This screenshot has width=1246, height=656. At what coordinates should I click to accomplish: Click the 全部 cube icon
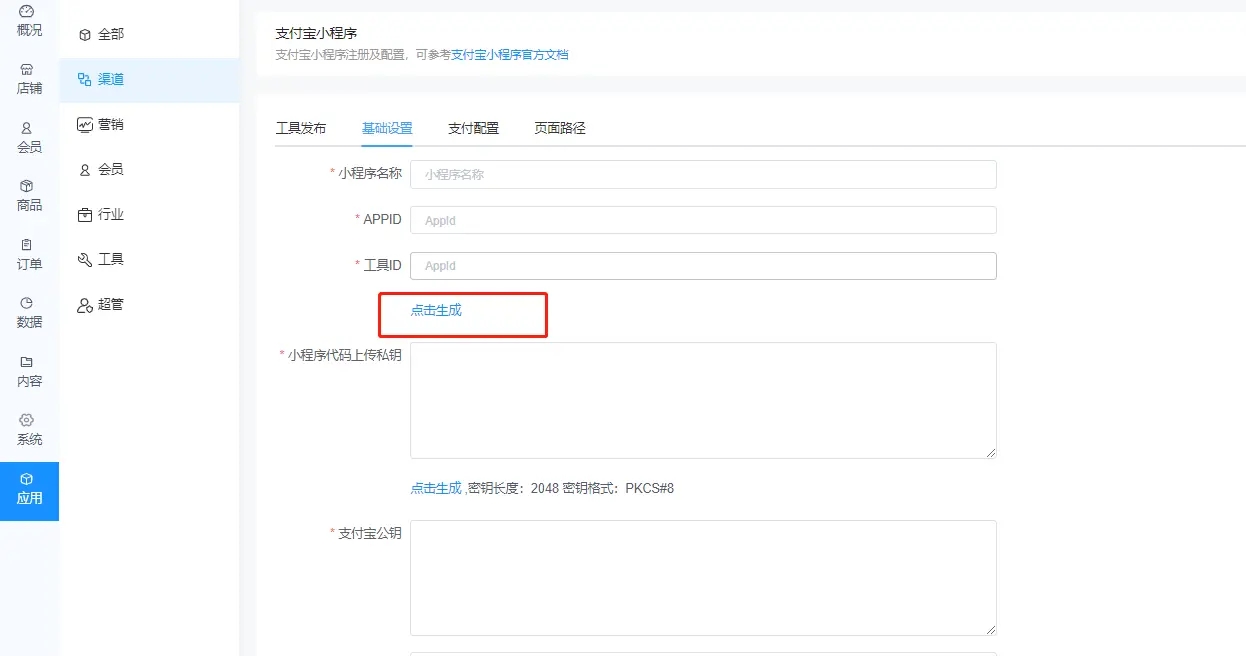coord(85,34)
